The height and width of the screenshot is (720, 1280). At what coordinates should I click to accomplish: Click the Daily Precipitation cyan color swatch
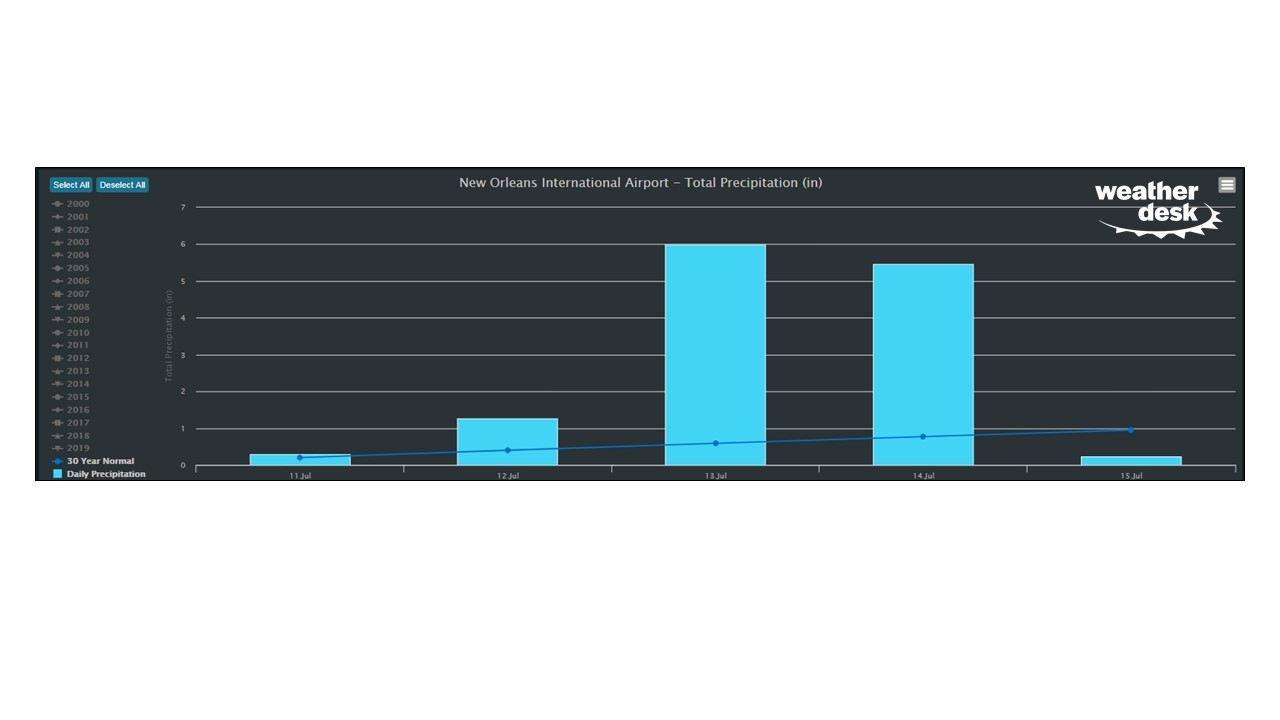tap(58, 474)
